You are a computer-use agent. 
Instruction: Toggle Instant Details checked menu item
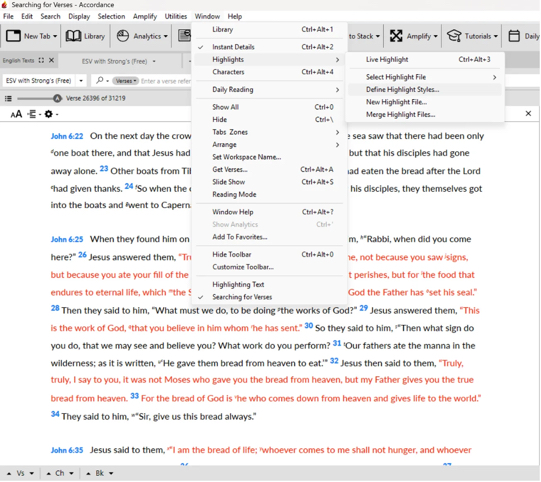pyautogui.click(x=269, y=47)
